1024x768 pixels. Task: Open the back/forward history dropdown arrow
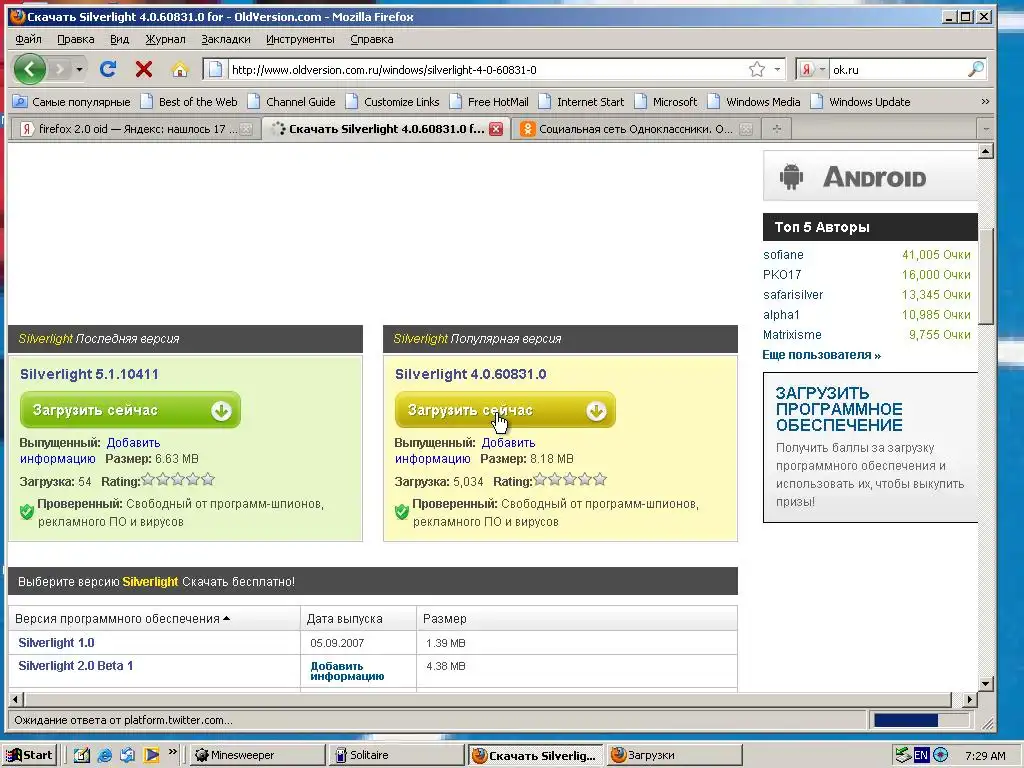(80, 69)
